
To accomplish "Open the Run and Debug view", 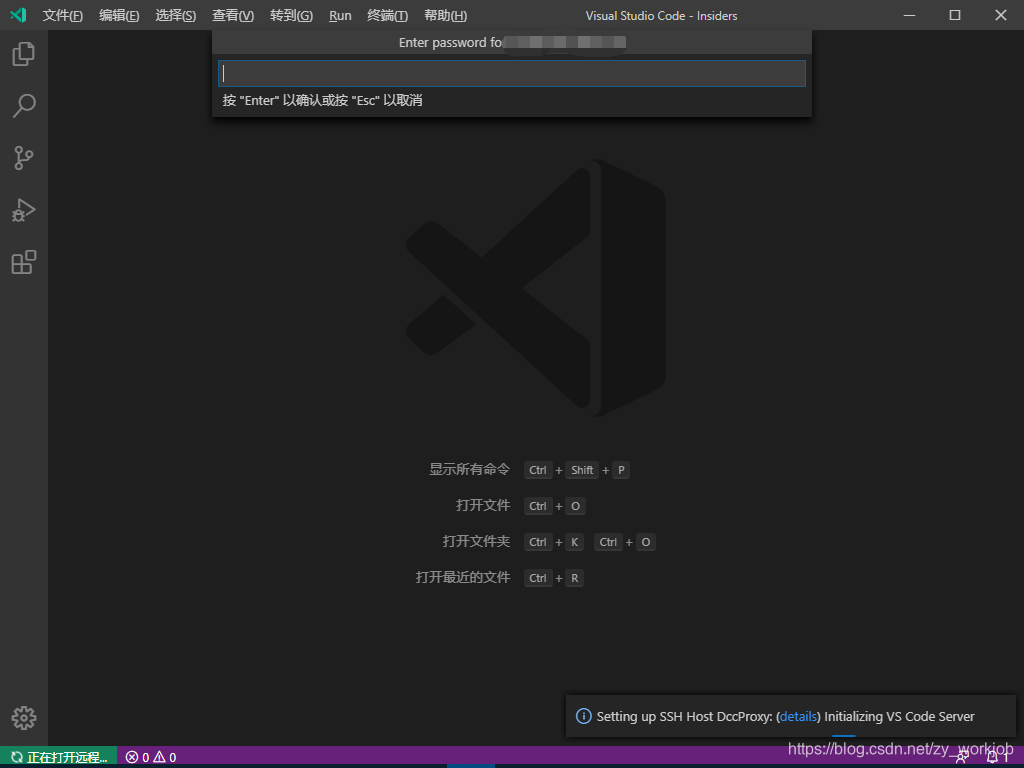I will pos(24,210).
